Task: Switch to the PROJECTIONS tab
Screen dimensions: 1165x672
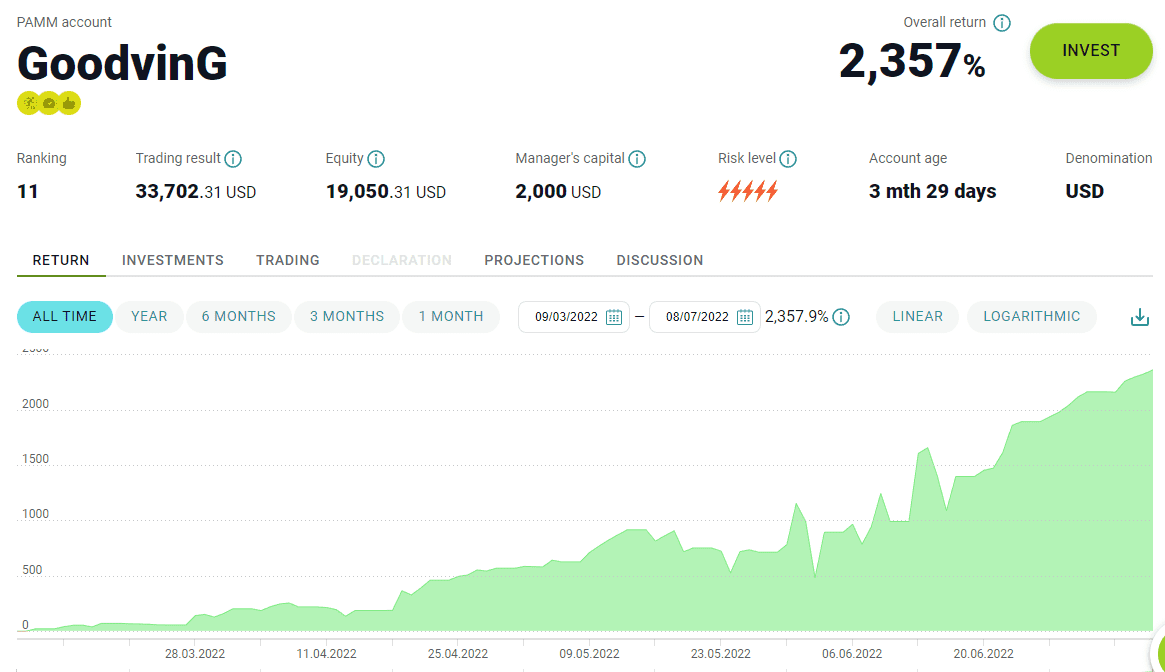Action: pyautogui.click(x=534, y=260)
